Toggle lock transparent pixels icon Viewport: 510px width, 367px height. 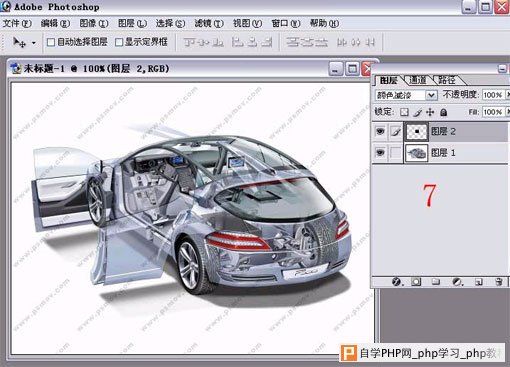point(404,112)
